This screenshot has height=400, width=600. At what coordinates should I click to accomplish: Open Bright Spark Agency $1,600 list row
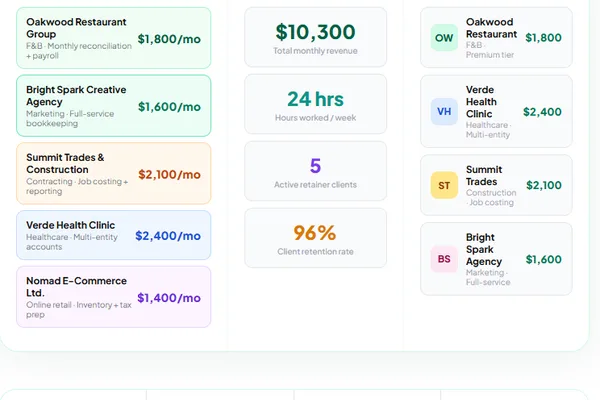point(496,259)
